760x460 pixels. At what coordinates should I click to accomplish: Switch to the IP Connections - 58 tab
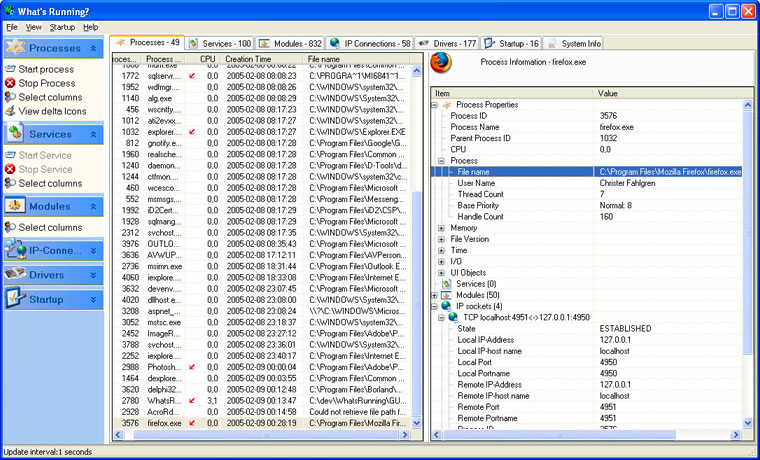click(x=370, y=43)
